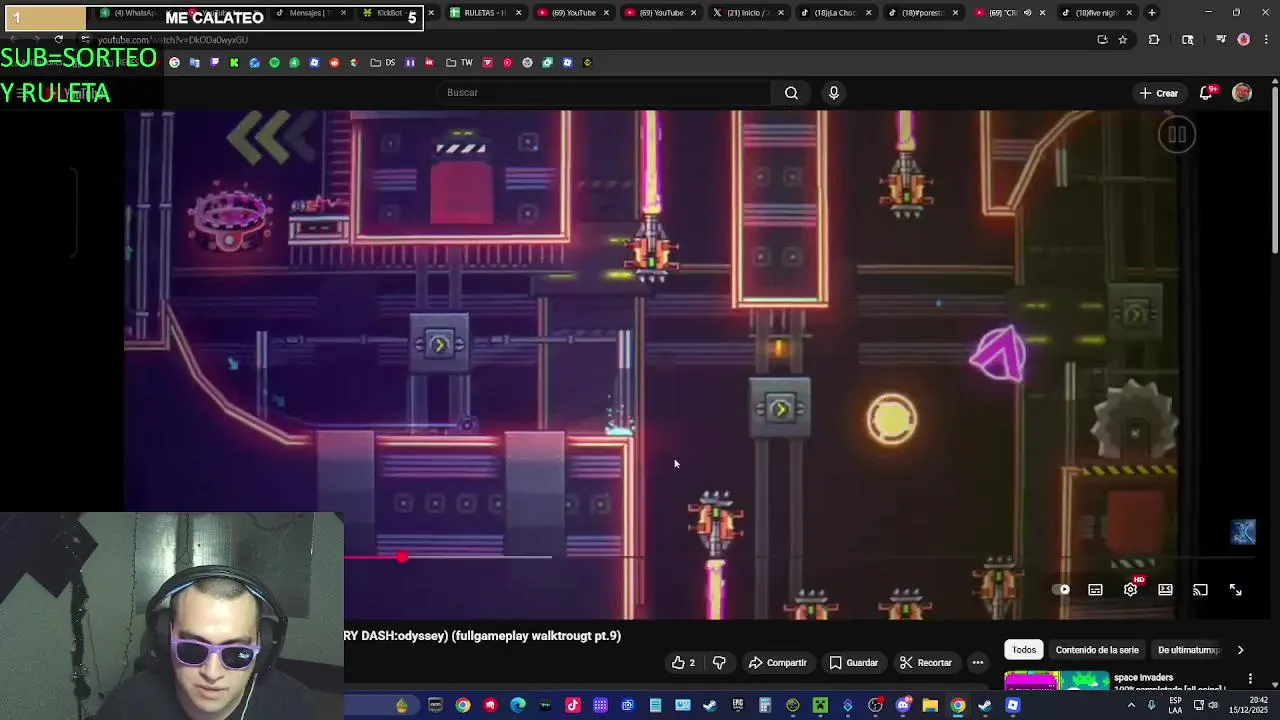1280x720 pixels.
Task: Open the Google bookmark
Action: tap(174, 63)
